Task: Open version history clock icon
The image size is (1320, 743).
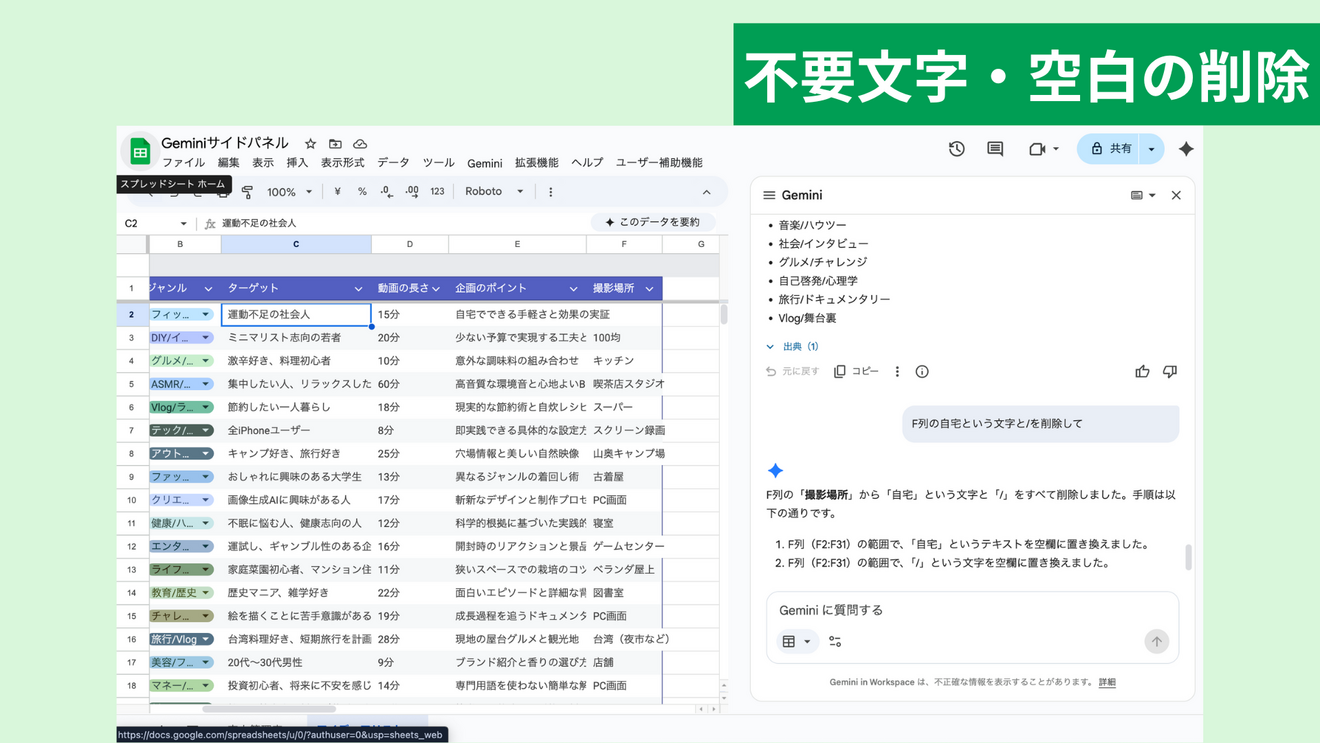Action: coord(957,149)
